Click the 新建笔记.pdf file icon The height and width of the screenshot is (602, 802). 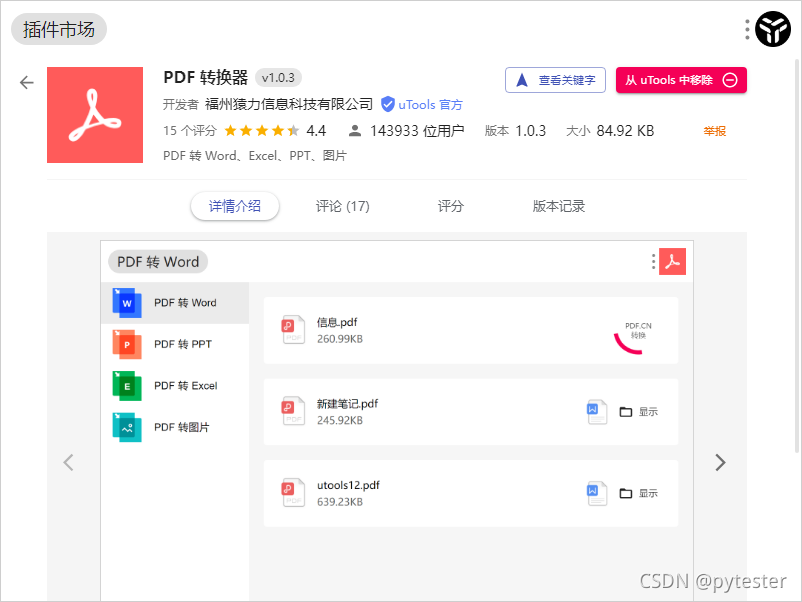click(x=293, y=411)
